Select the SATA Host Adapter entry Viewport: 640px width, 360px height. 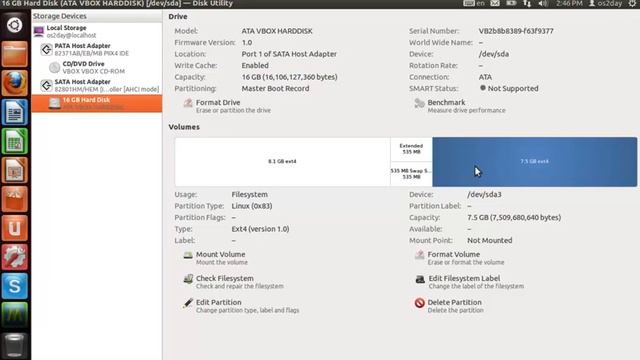97,85
